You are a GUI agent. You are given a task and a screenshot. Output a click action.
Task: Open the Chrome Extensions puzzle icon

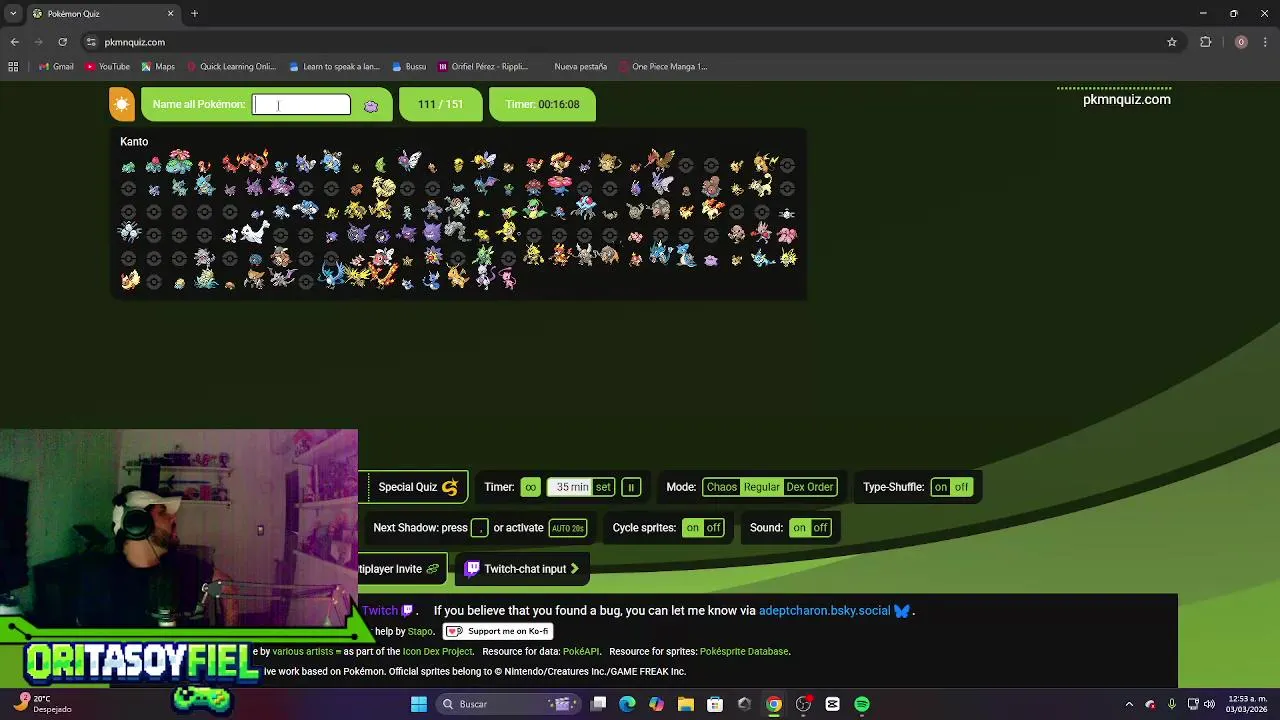(1205, 42)
